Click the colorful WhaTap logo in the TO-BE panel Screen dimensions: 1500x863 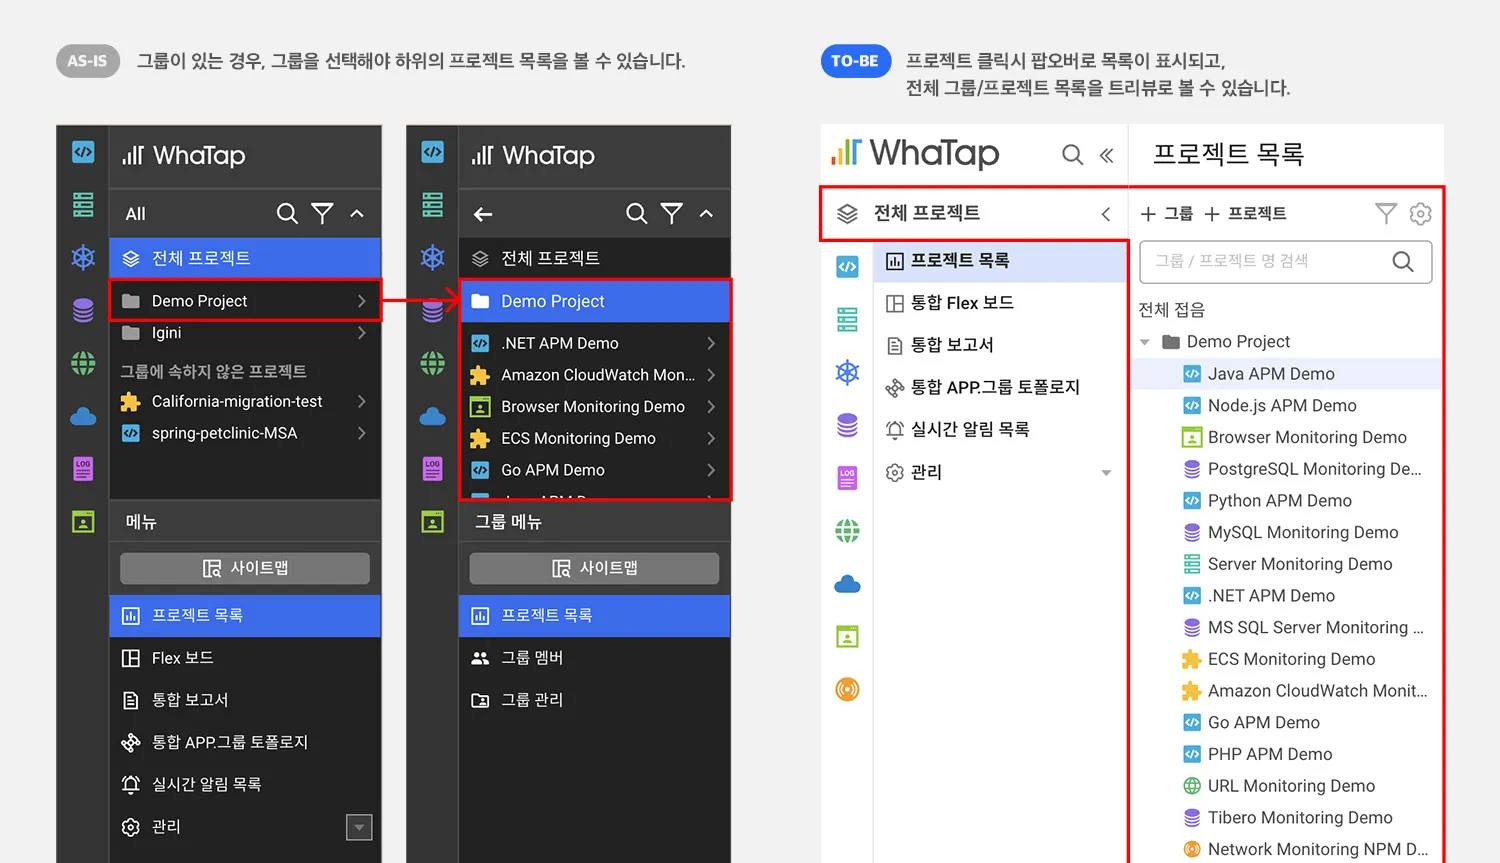point(915,153)
